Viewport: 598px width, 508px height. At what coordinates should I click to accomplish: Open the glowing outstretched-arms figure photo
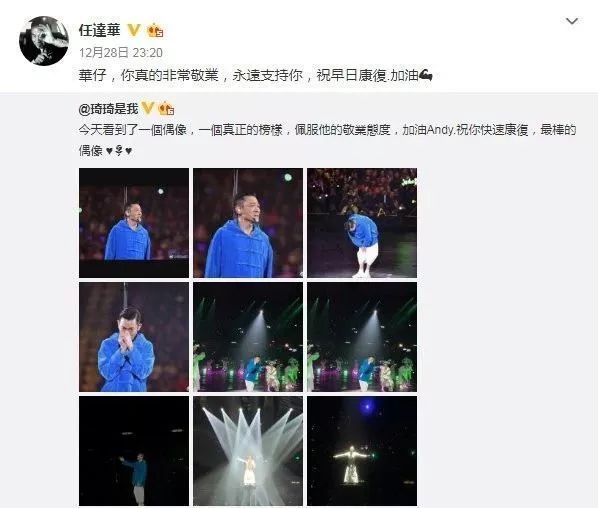pos(362,451)
